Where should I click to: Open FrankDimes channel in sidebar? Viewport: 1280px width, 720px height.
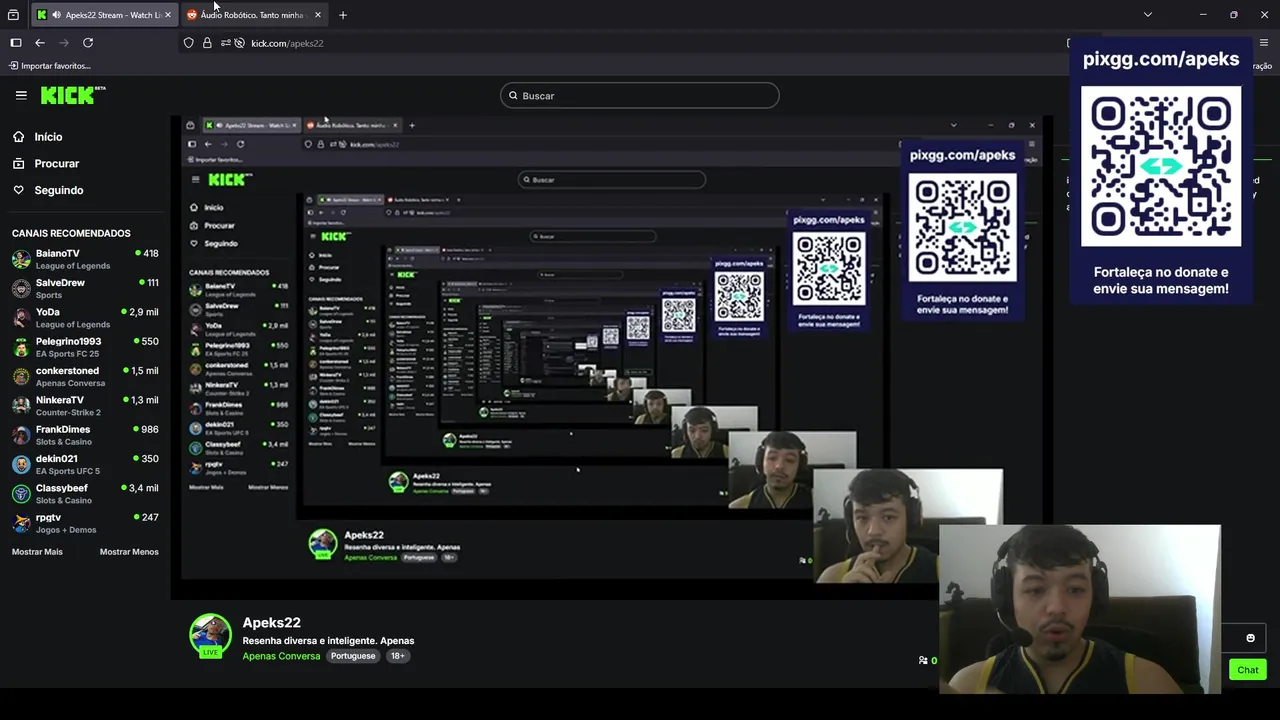(x=85, y=435)
